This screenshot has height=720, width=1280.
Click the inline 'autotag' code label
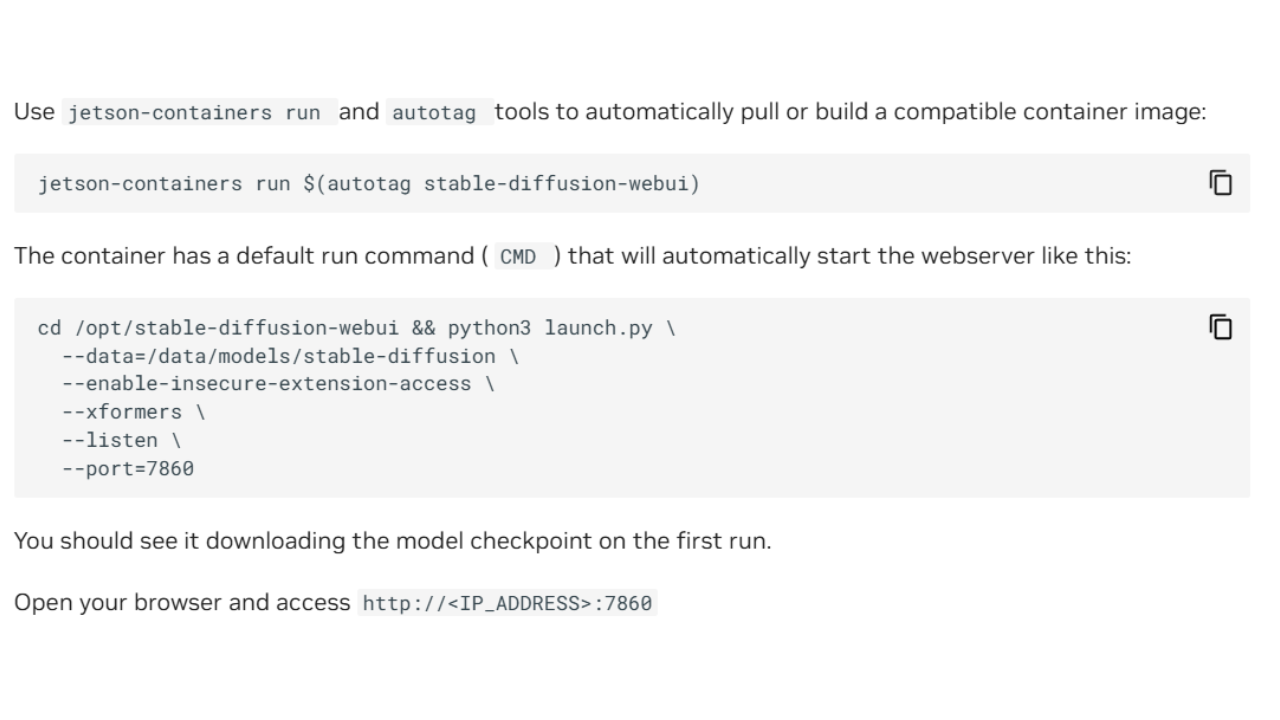click(434, 112)
